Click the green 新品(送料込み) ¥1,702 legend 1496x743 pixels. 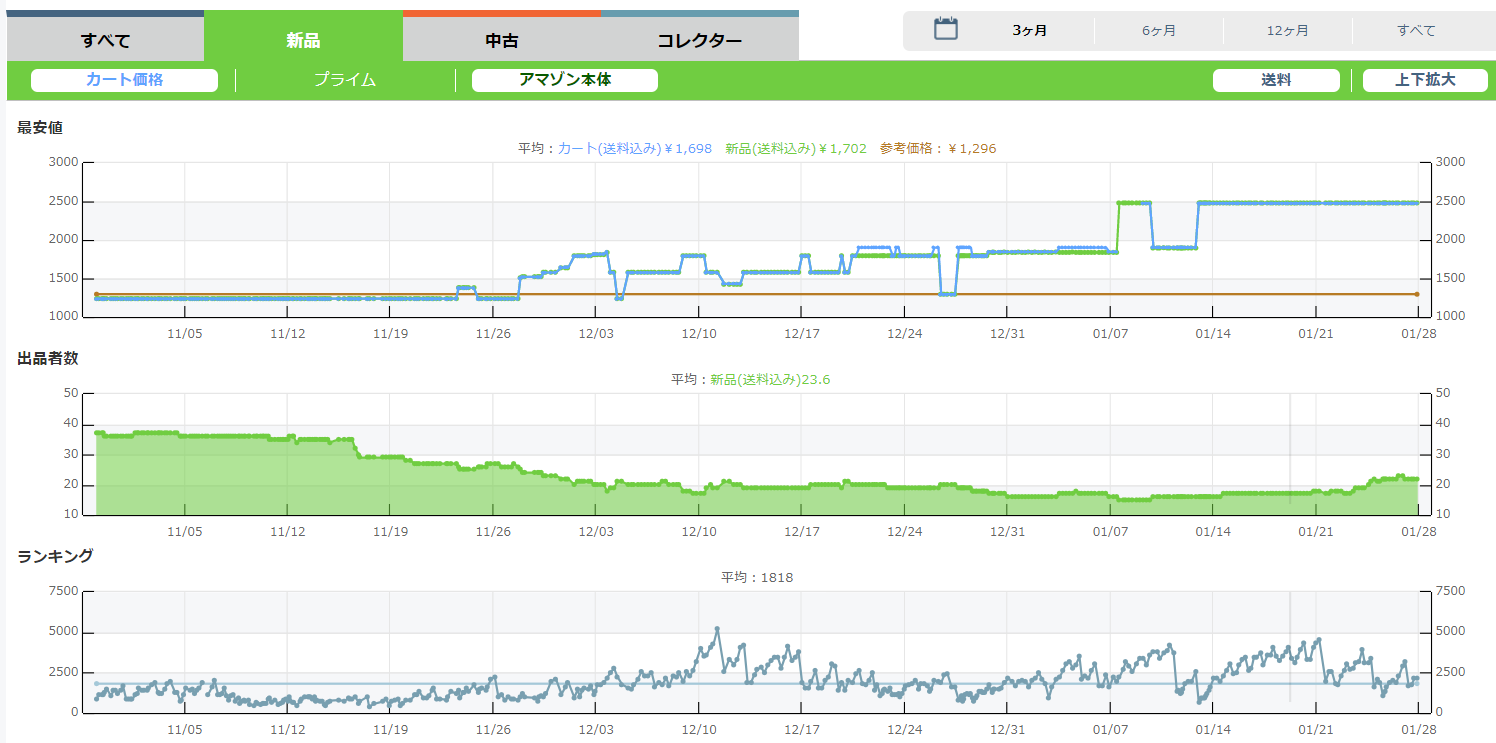pyautogui.click(x=795, y=149)
